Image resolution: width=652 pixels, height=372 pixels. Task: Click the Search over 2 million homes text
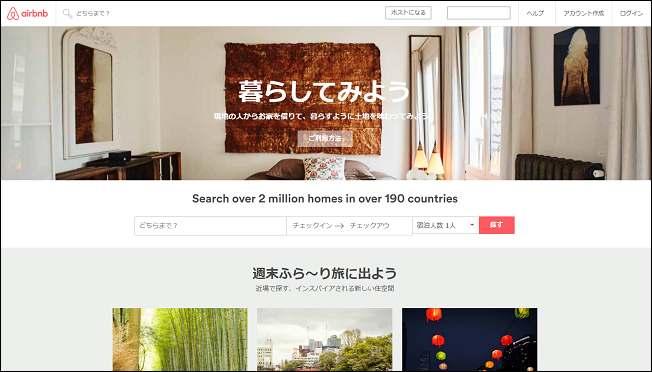[325, 199]
